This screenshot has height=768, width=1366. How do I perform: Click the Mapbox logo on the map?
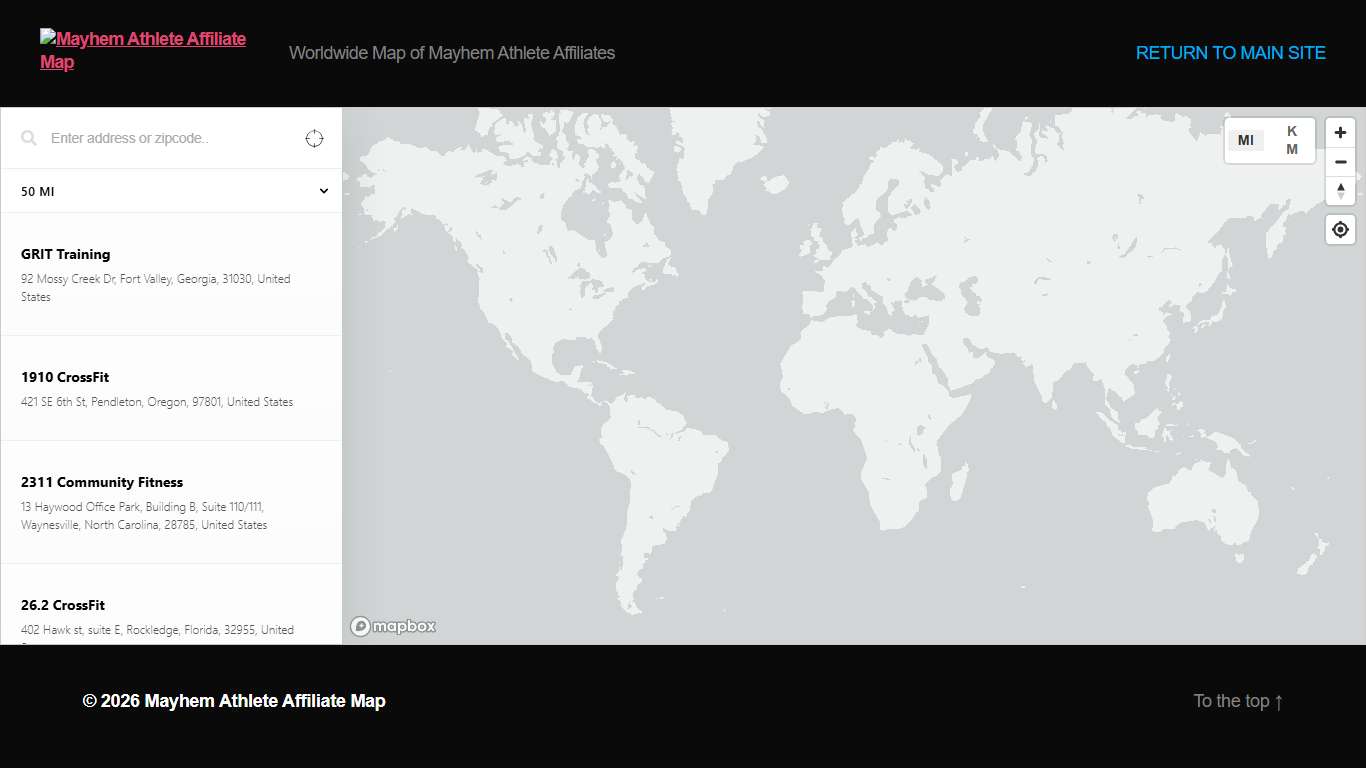pos(393,626)
